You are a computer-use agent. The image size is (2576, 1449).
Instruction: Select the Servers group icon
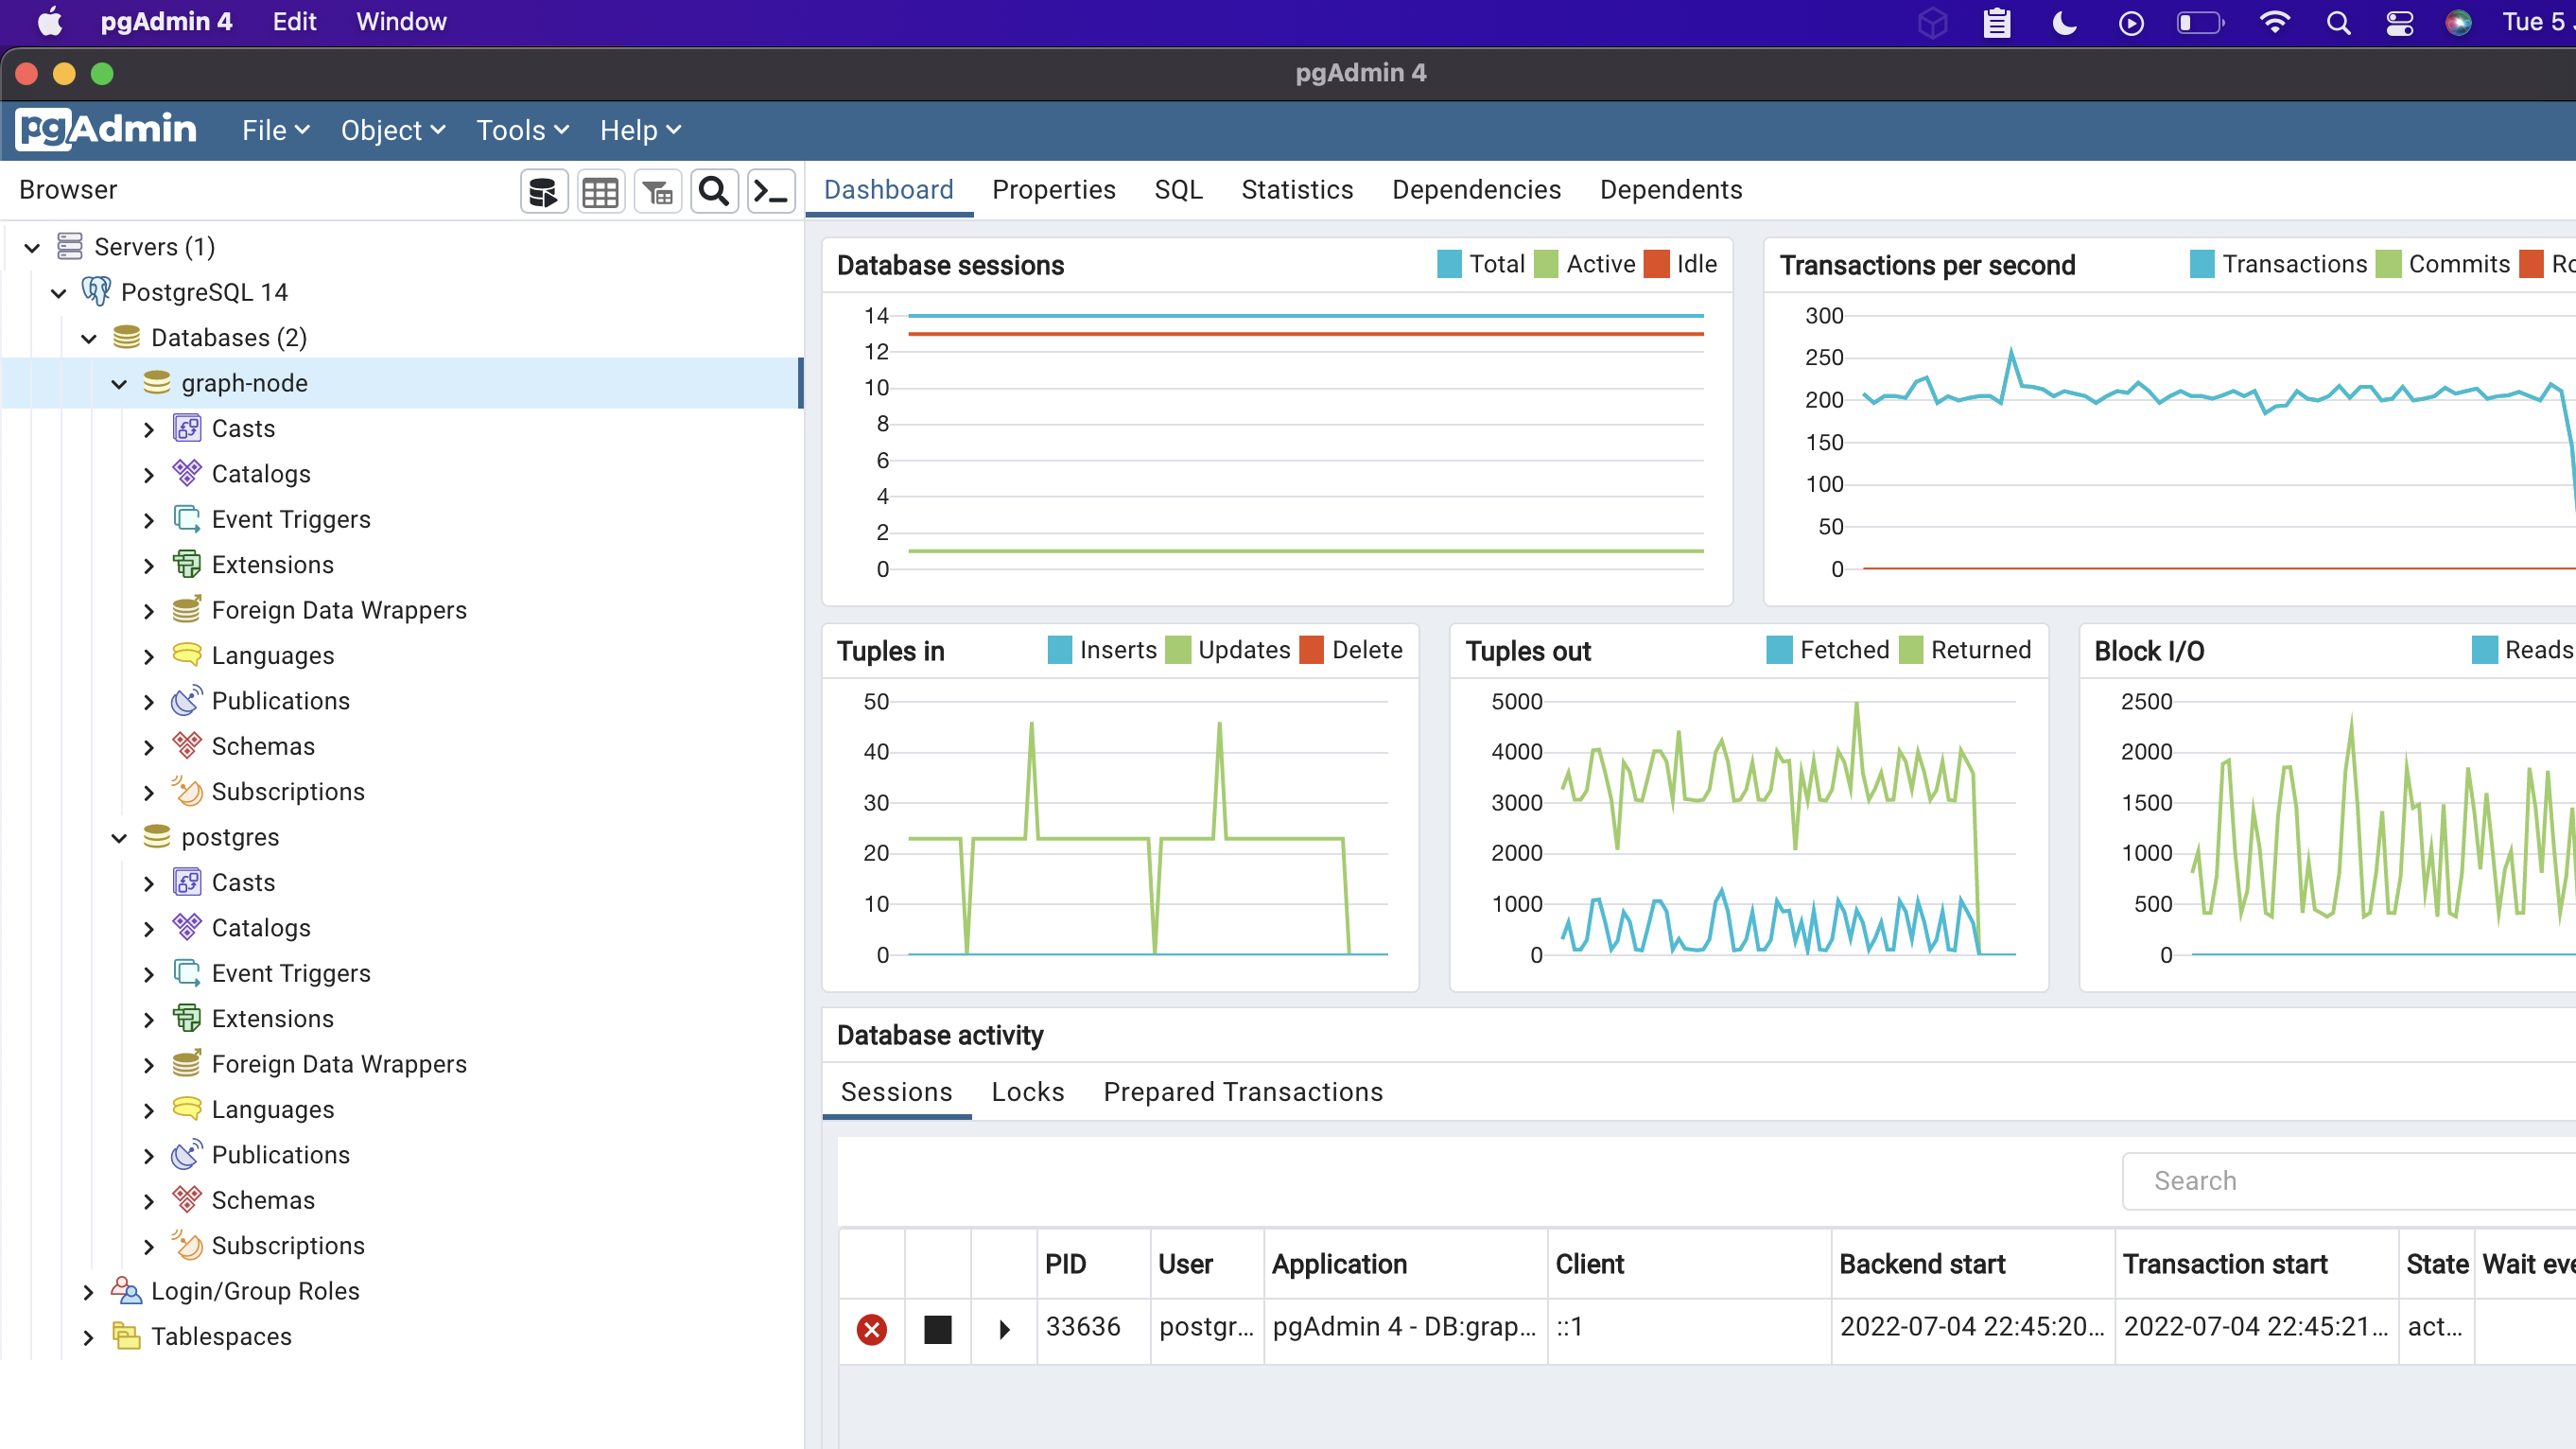click(x=69, y=246)
